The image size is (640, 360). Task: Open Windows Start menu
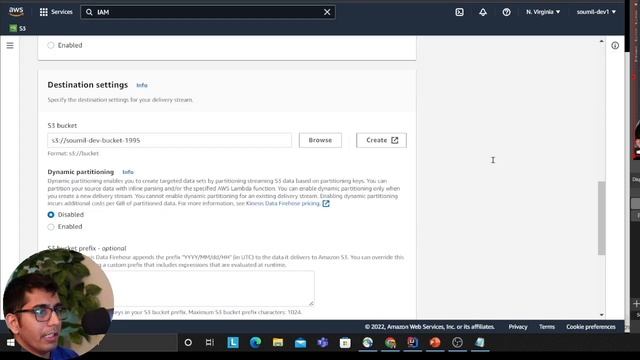pyautogui.click(x=11, y=343)
